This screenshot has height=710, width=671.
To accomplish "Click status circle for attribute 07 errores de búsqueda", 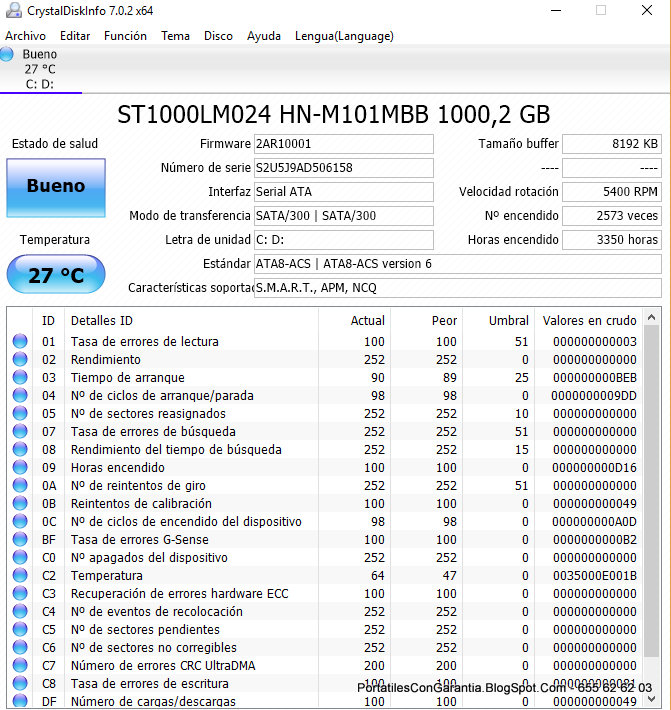I will (20, 431).
